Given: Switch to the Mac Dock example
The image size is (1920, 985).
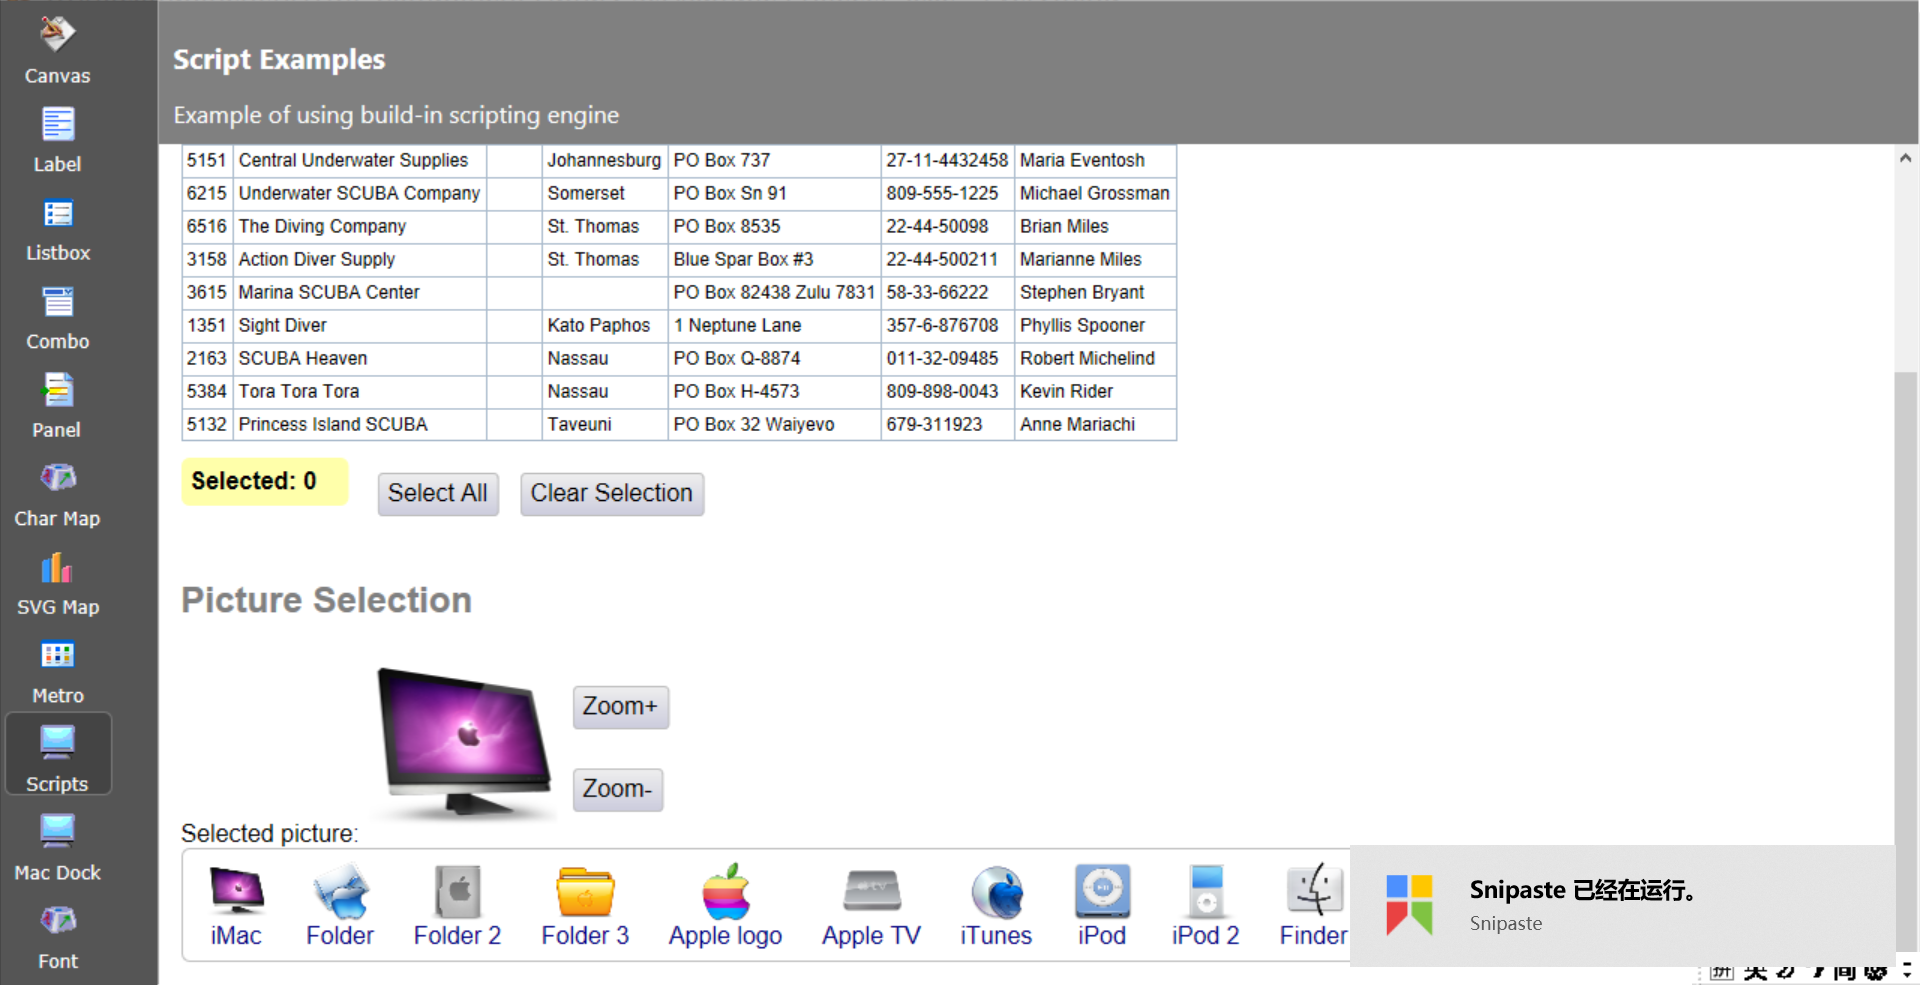Looking at the screenshot, I should pos(57,846).
